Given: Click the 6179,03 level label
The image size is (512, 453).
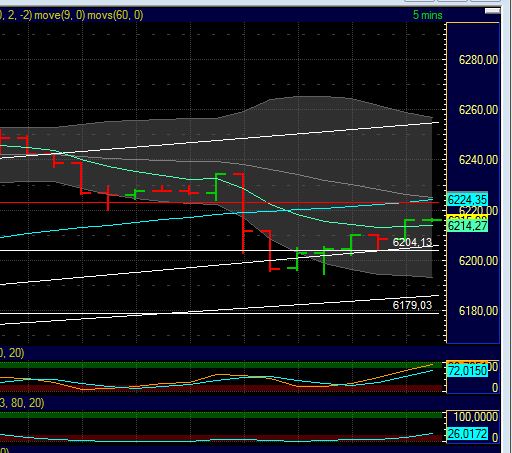Looking at the screenshot, I should pos(412,305).
